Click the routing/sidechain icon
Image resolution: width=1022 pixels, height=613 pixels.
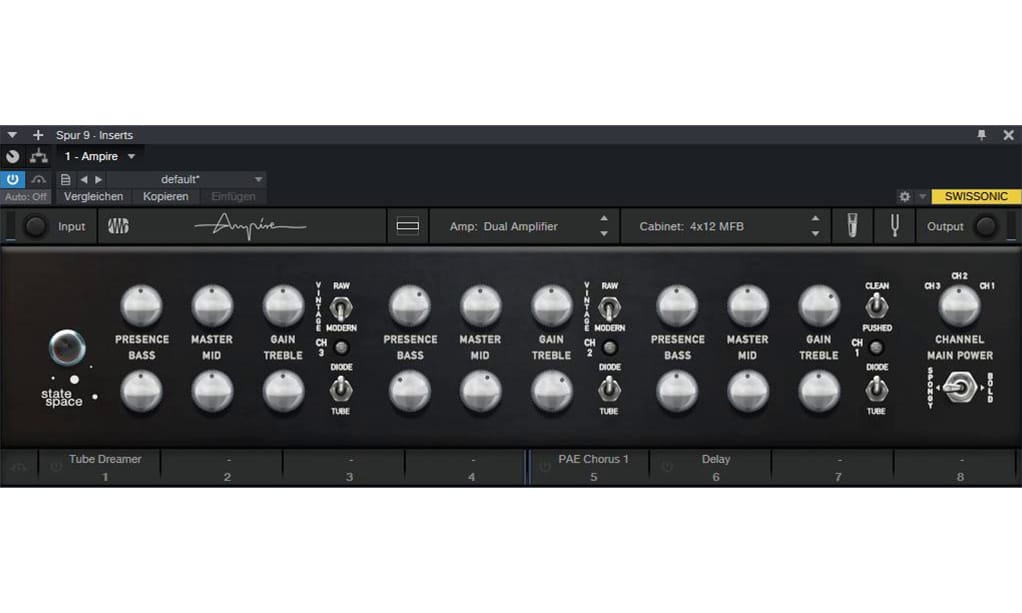[38, 157]
